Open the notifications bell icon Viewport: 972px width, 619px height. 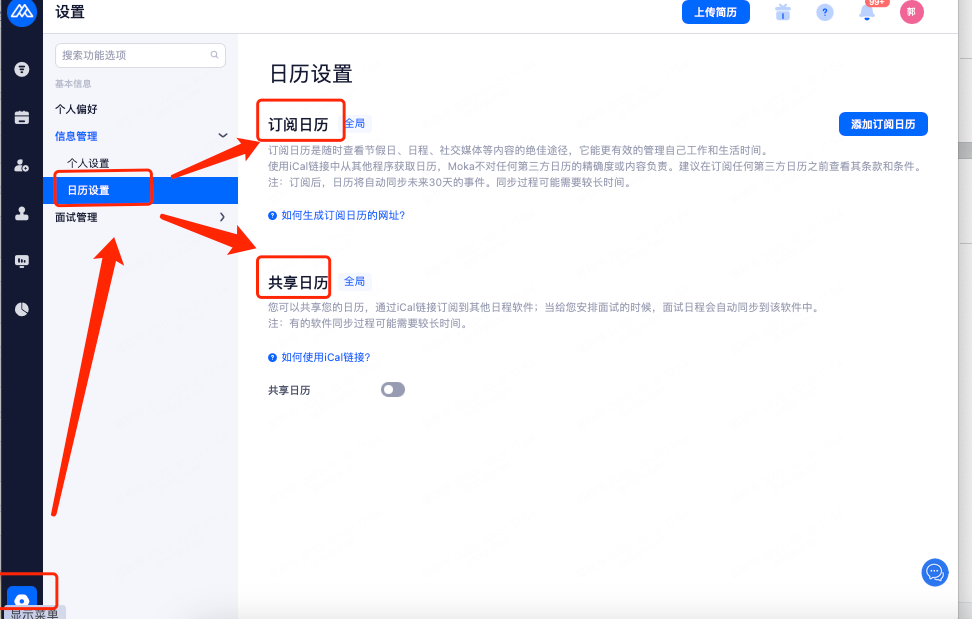[x=867, y=13]
